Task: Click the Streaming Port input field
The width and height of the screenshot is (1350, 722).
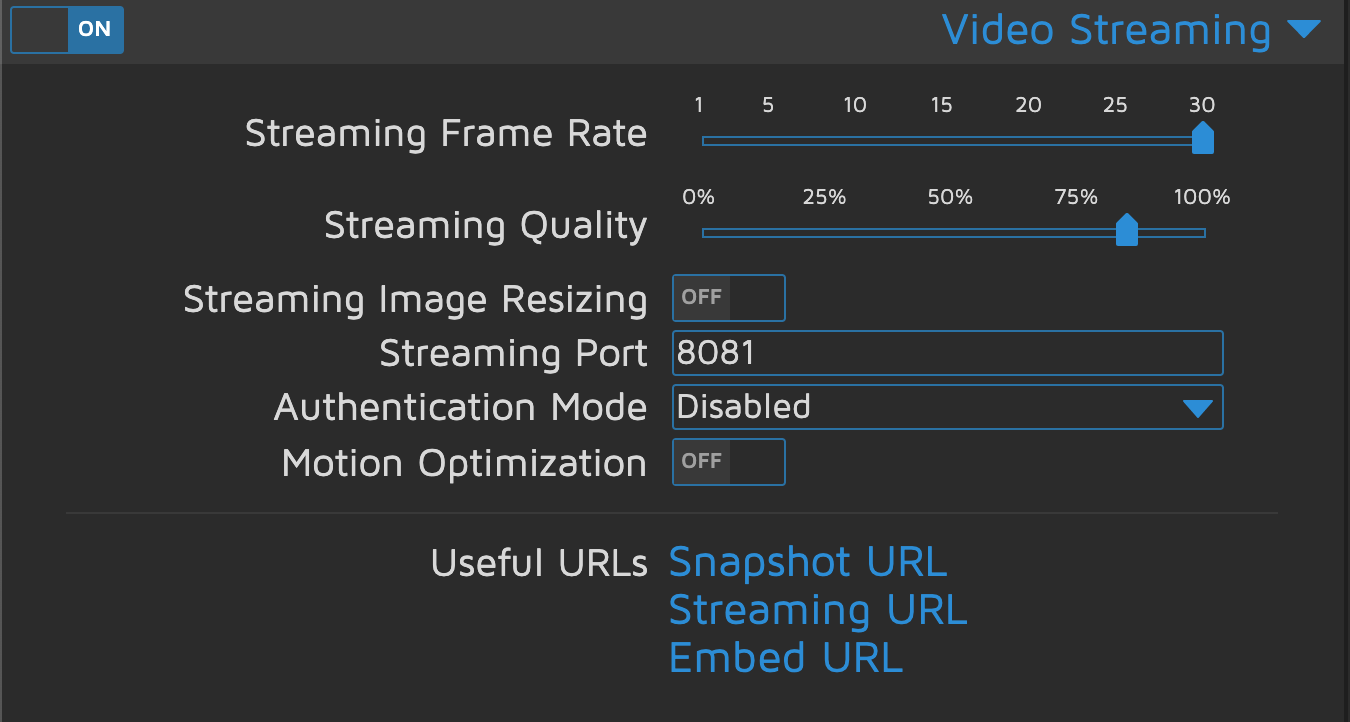Action: pyautogui.click(x=947, y=353)
